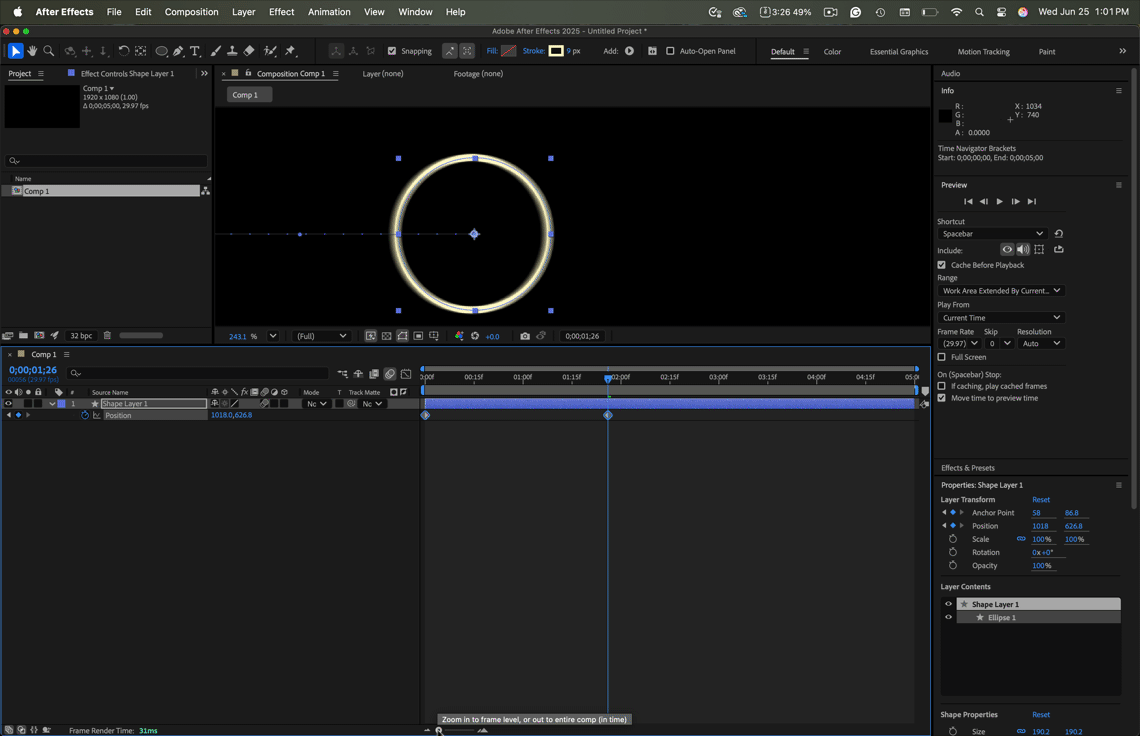Select the Clone Stamp tool
1140x736 pixels.
(x=230, y=51)
